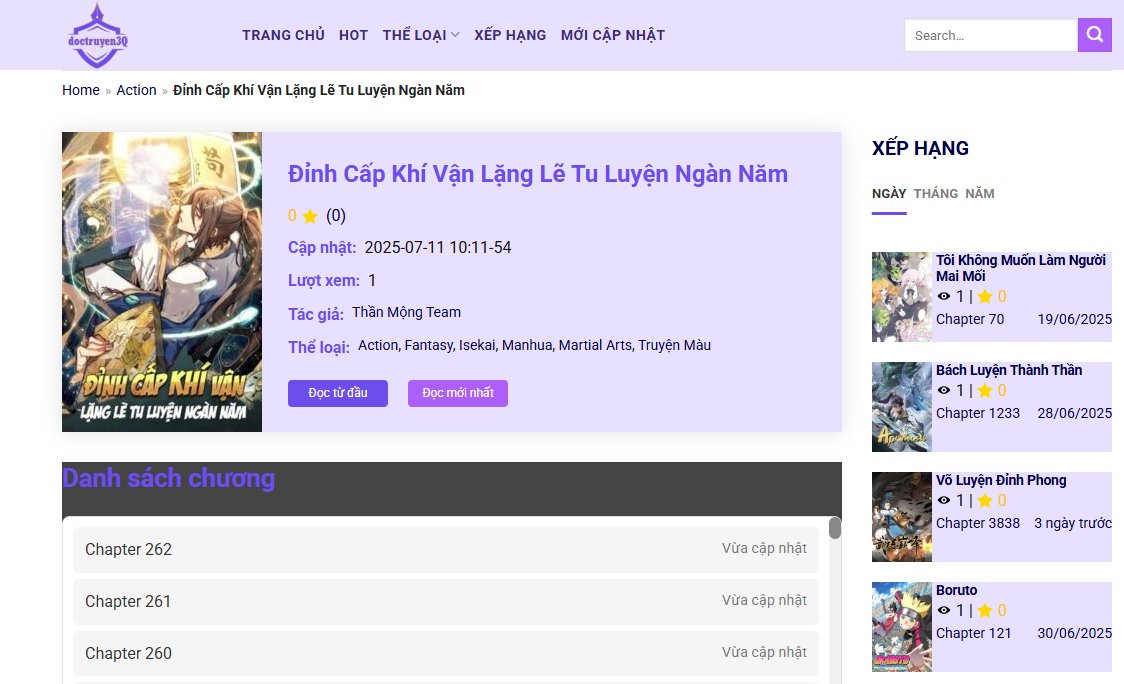This screenshot has width=1124, height=684.
Task: Open Chapter 262 from the chapter list
Action: (129, 549)
